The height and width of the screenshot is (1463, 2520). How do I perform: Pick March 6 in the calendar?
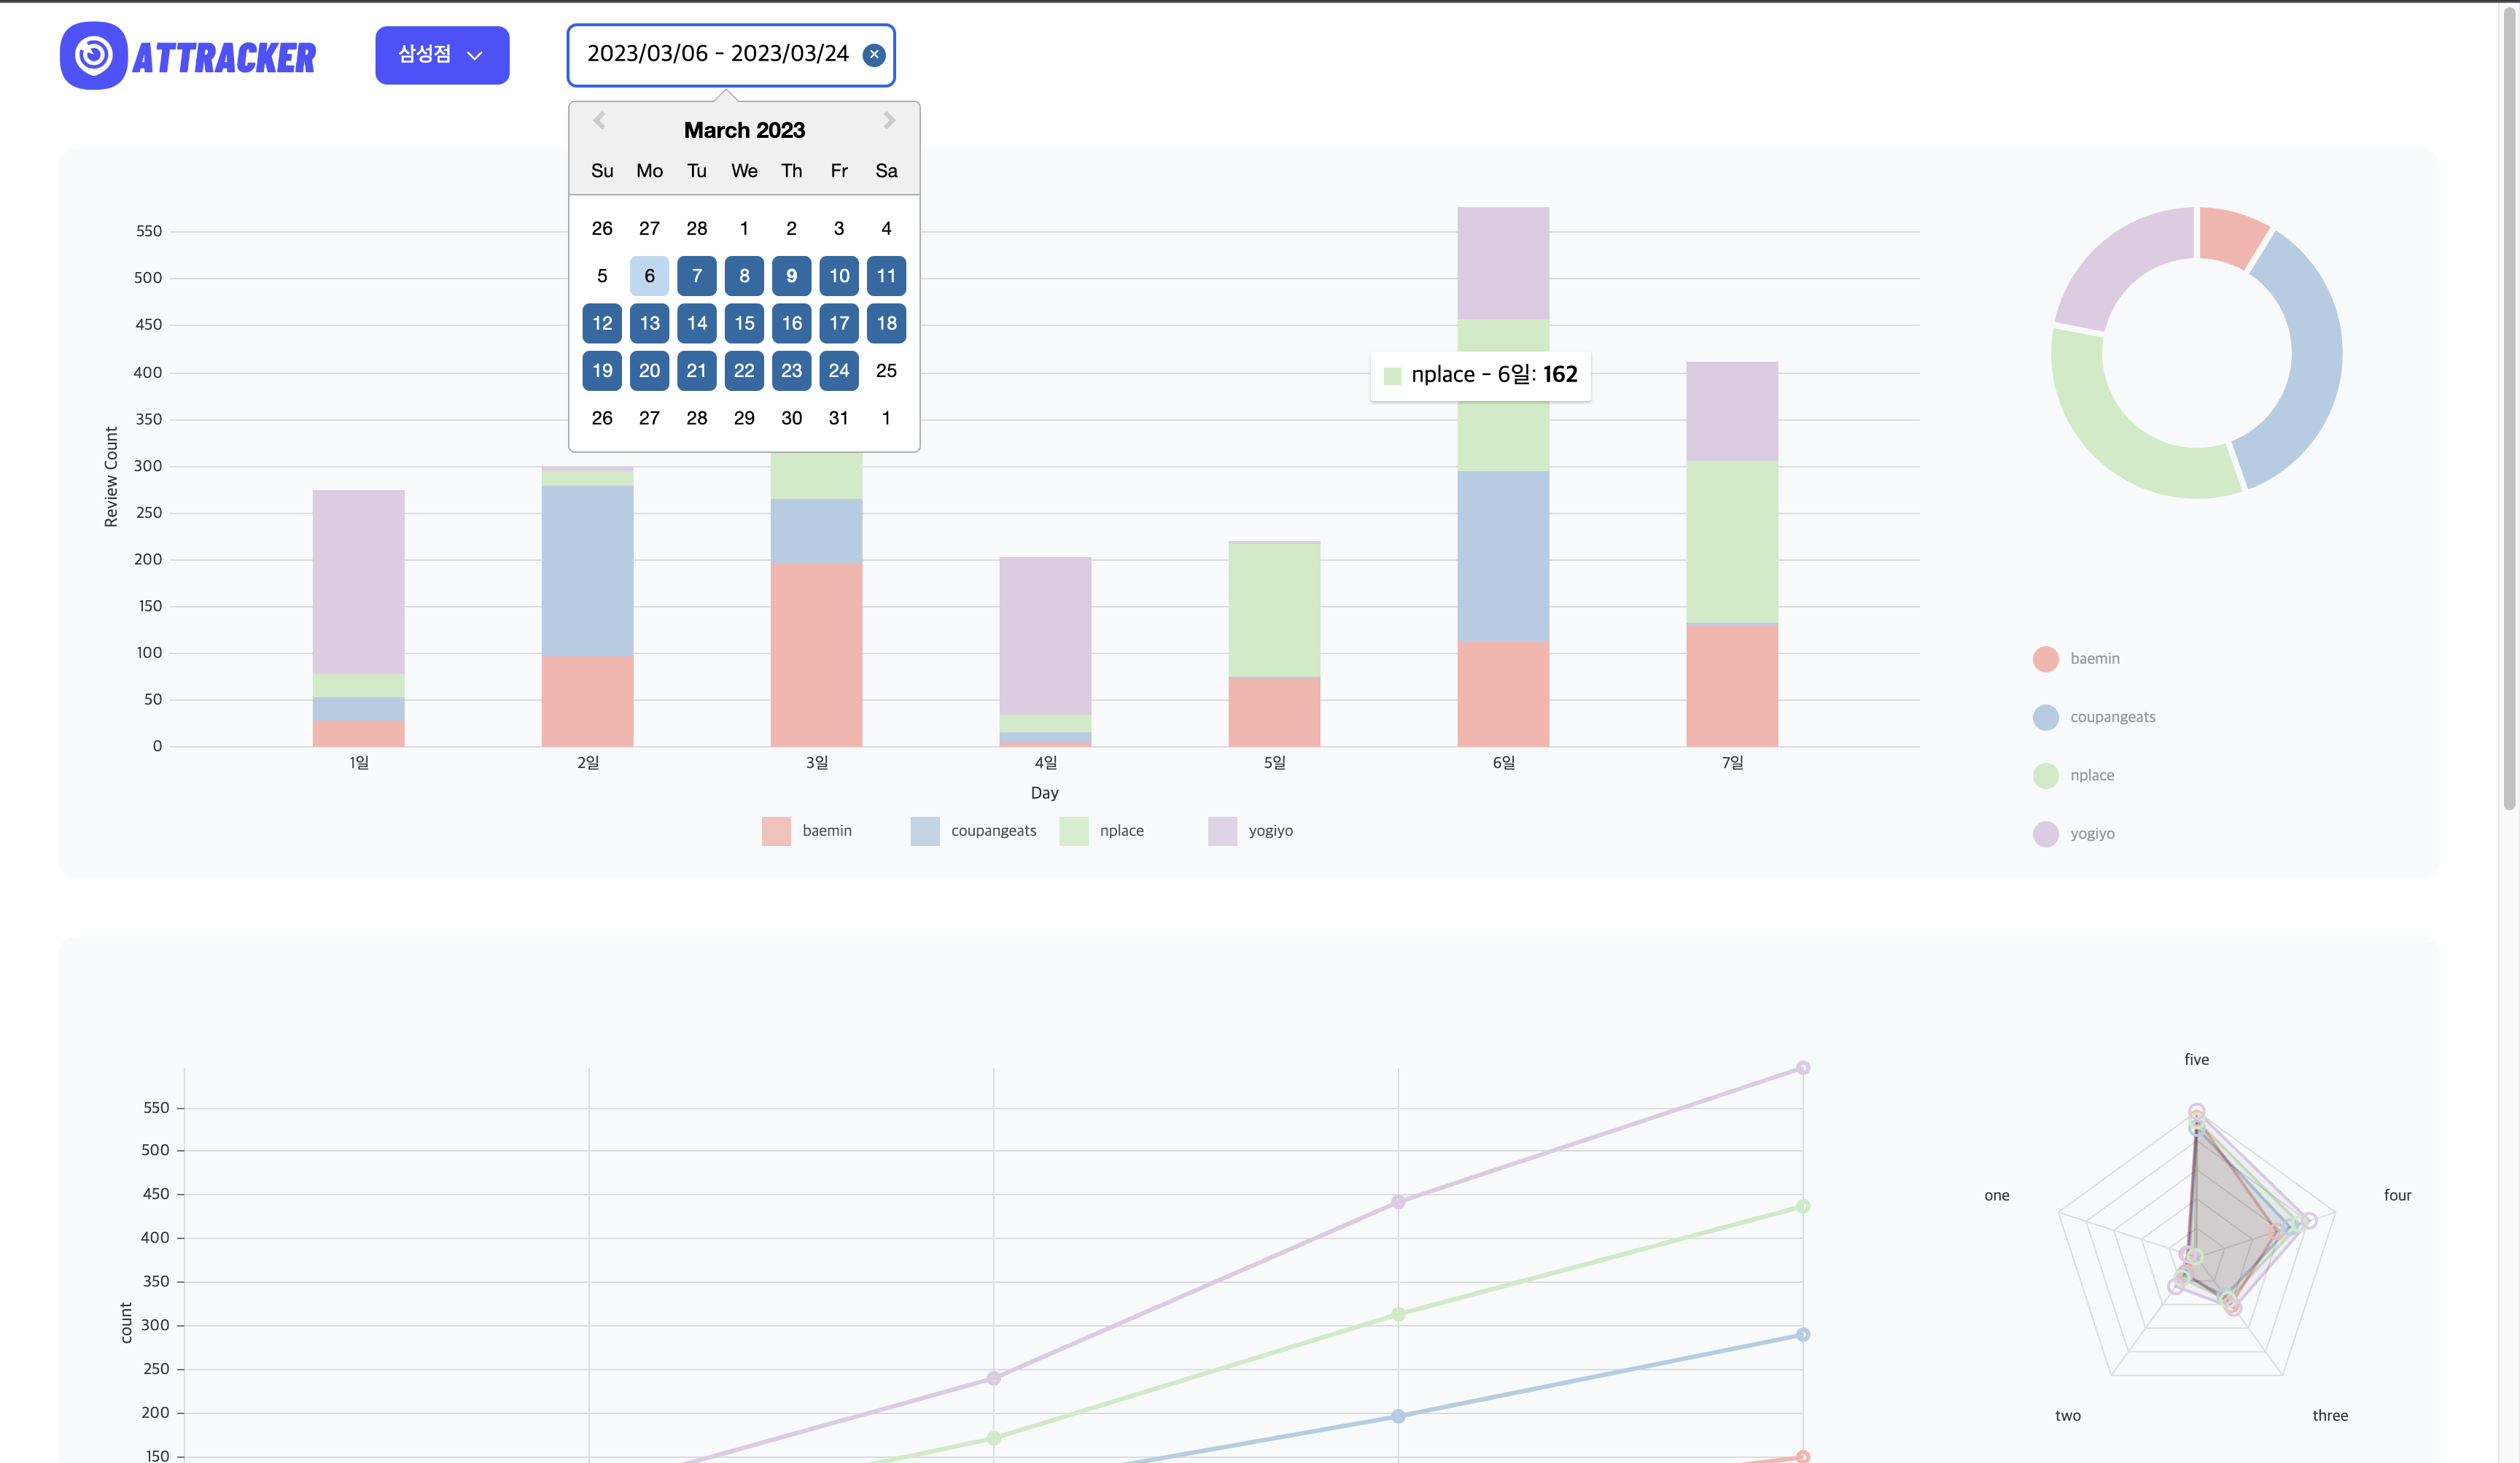(649, 276)
